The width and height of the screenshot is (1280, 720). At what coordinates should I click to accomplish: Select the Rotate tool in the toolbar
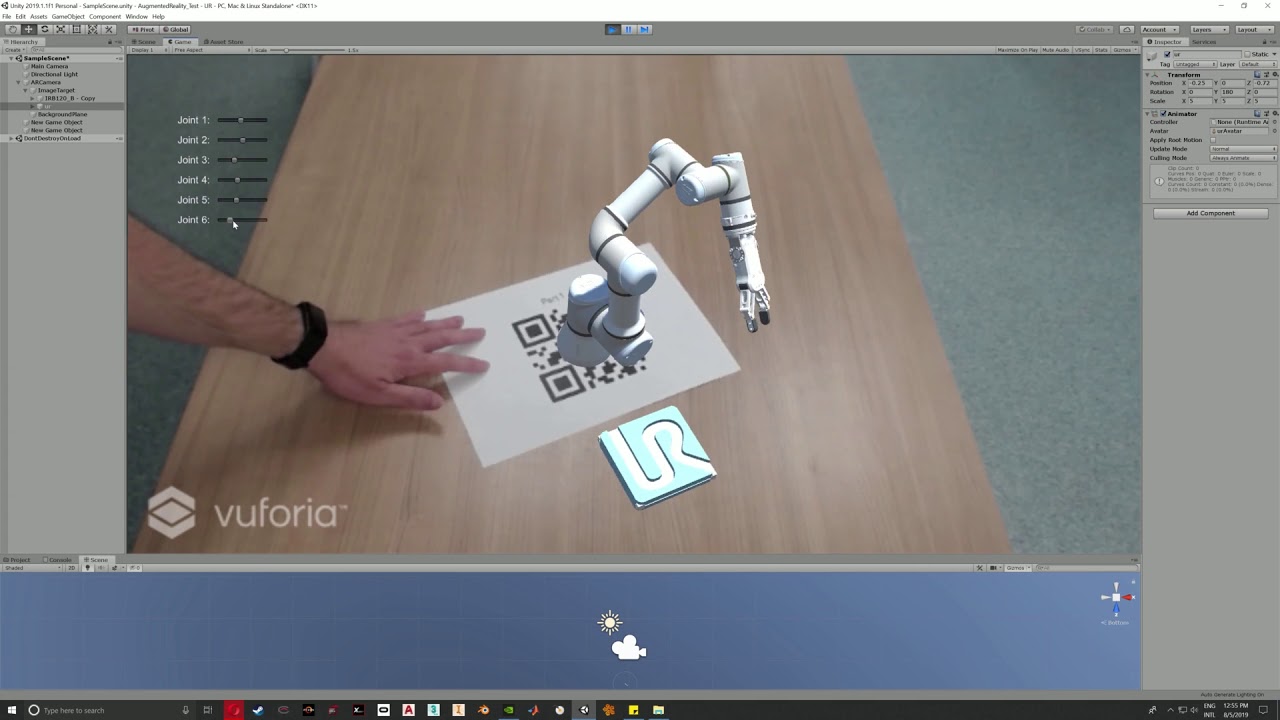[44, 29]
